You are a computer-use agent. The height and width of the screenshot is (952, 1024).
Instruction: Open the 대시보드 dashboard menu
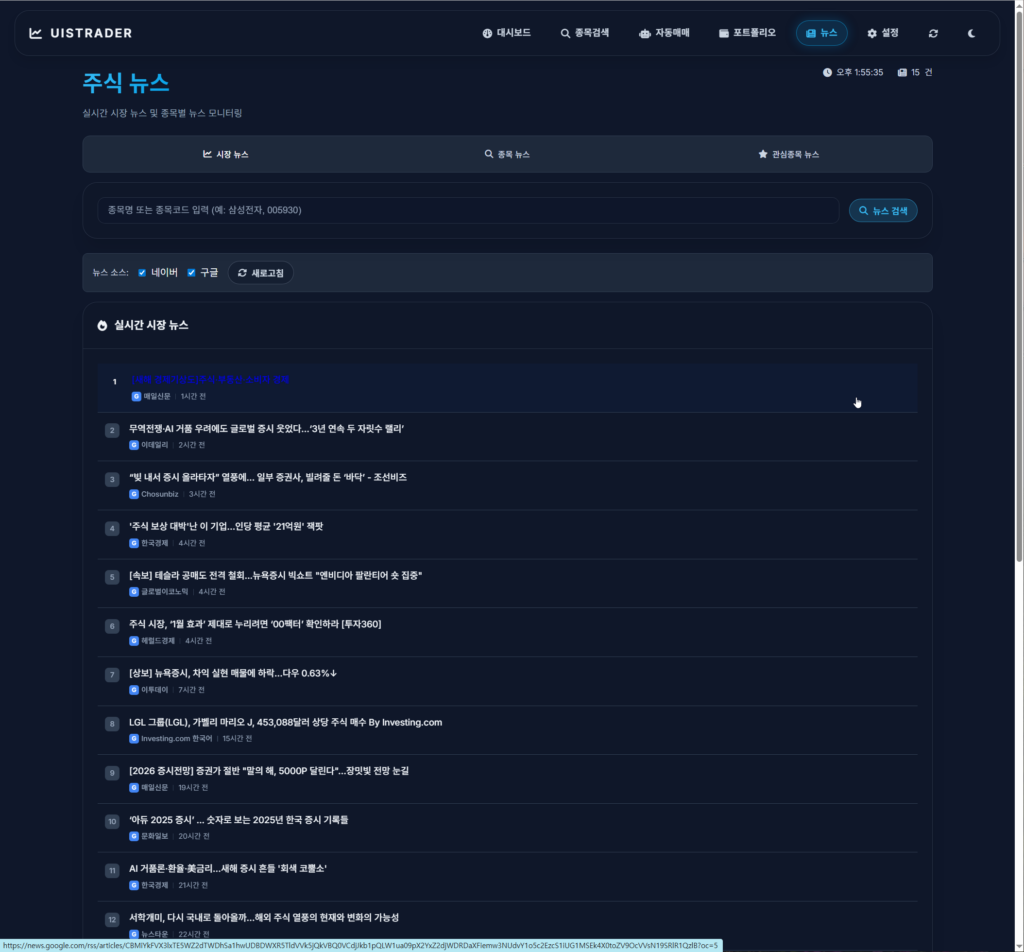point(506,33)
